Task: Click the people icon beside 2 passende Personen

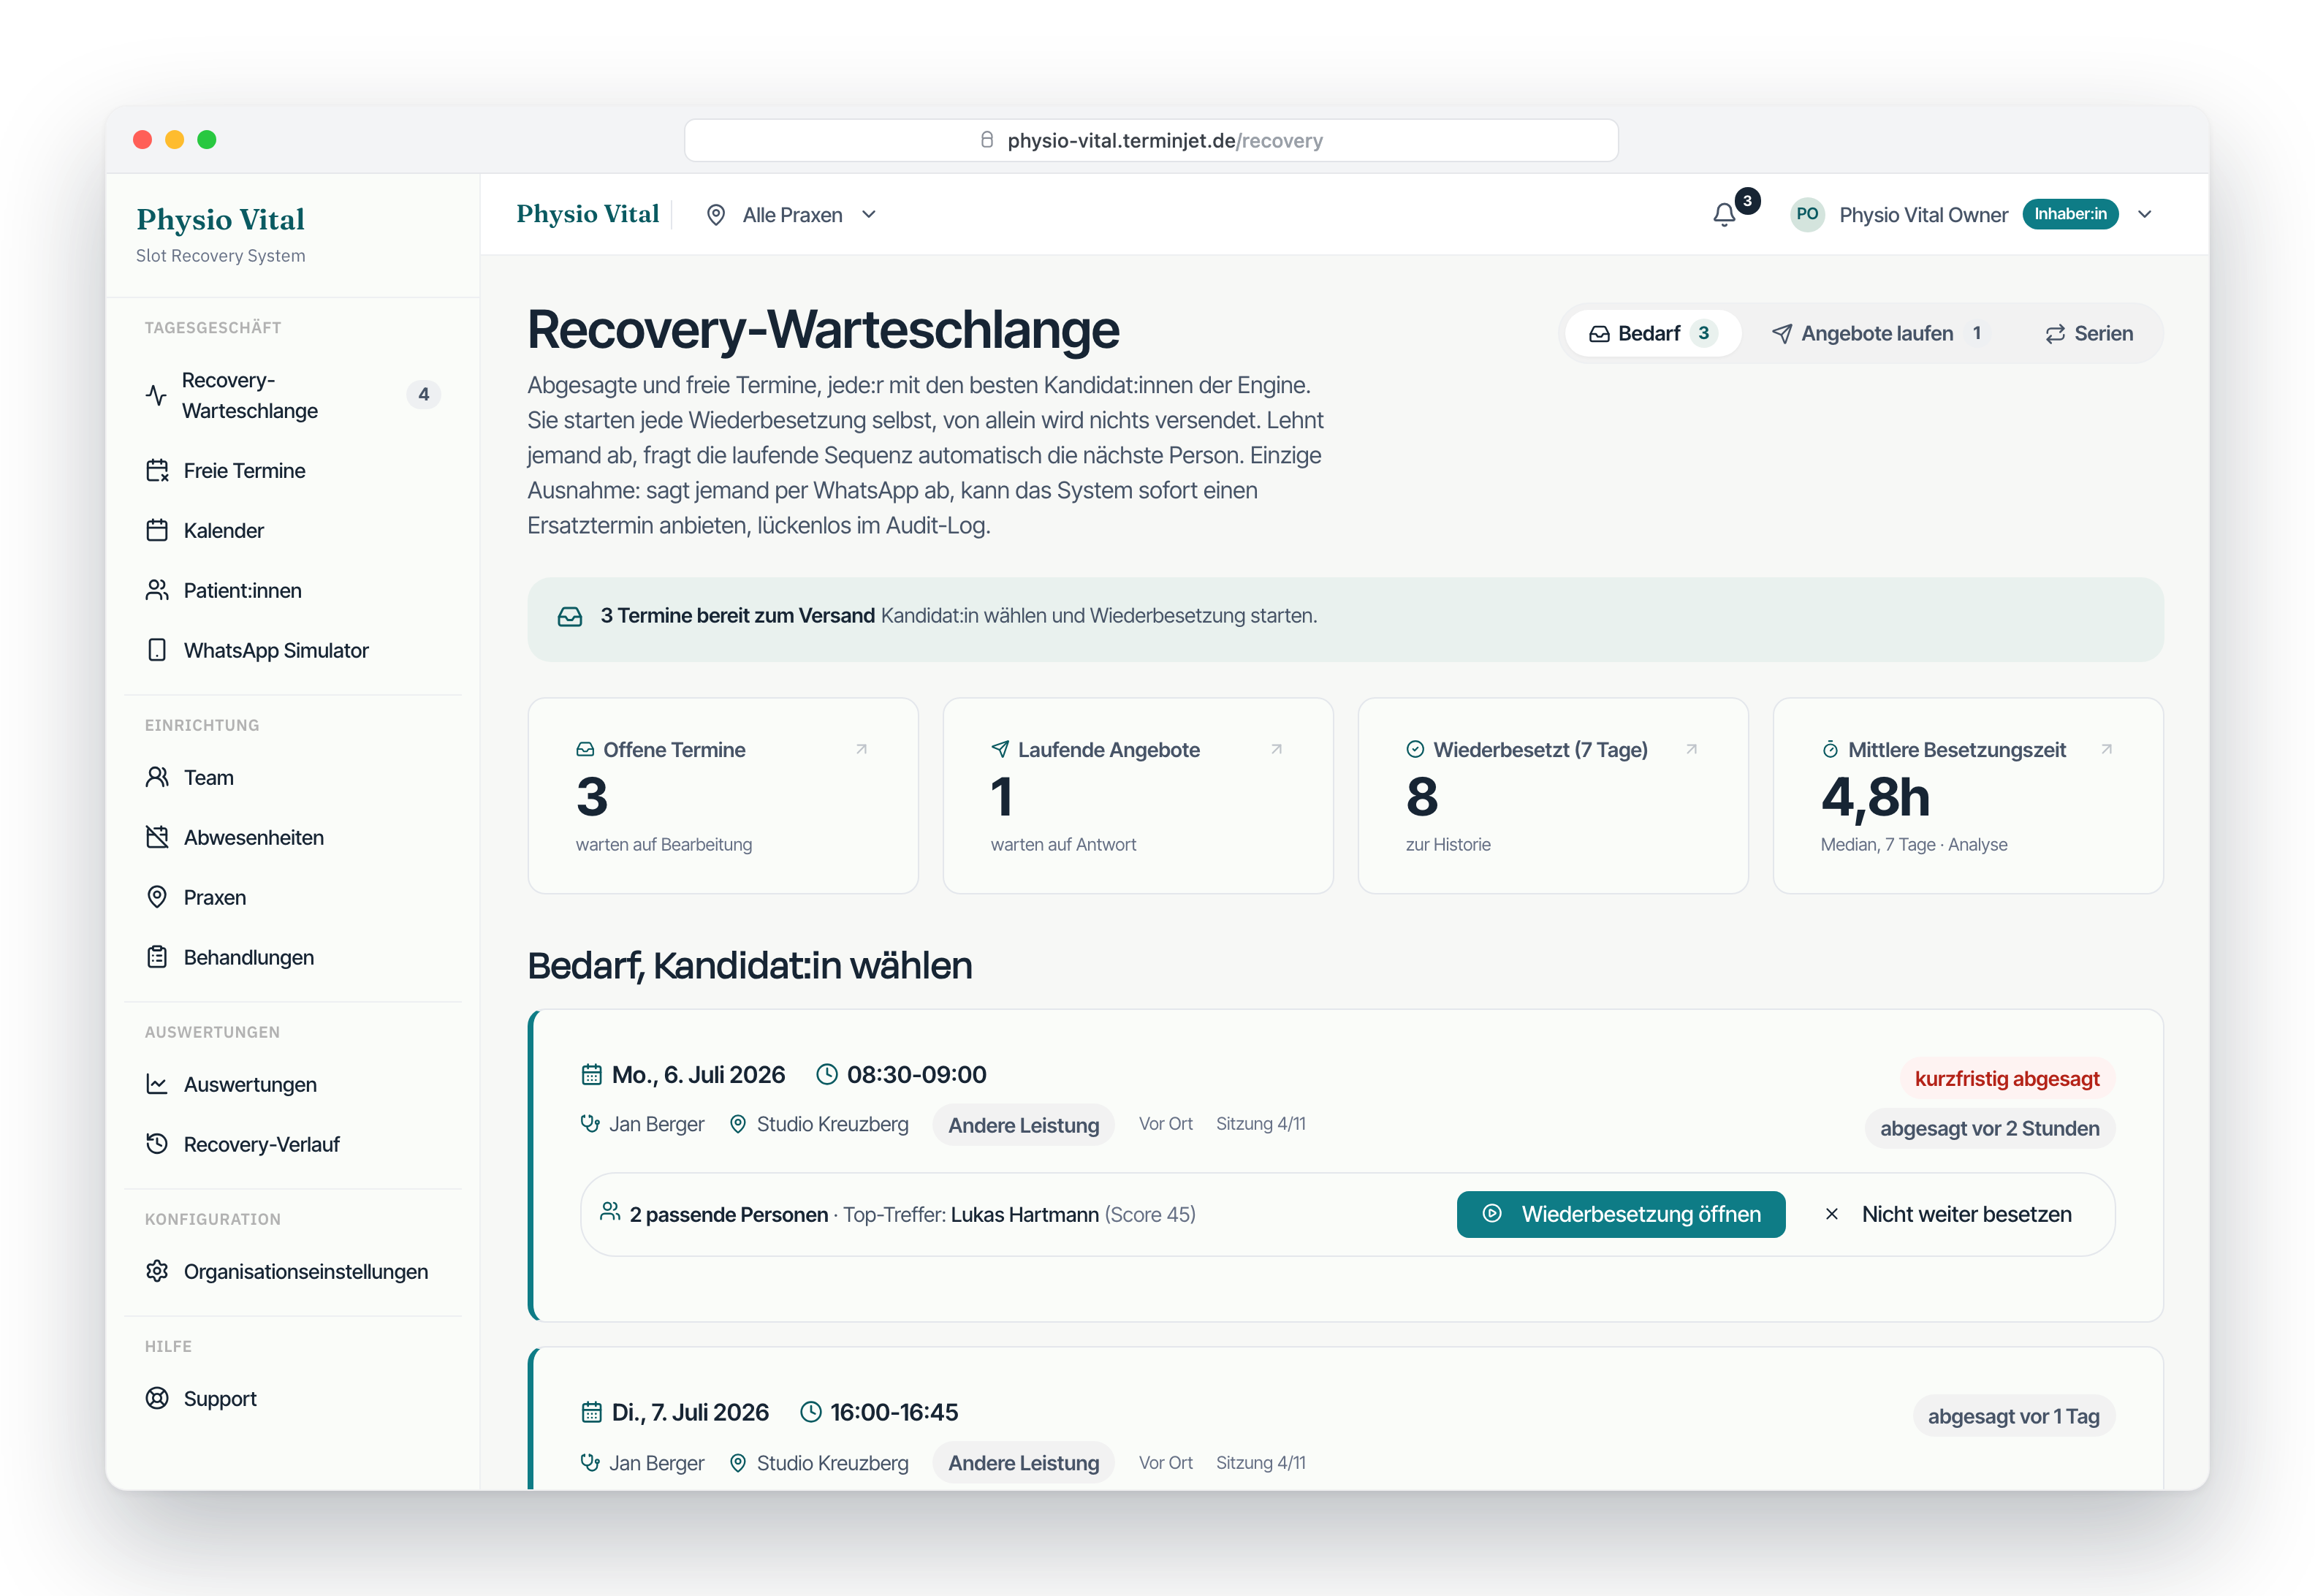Action: [x=610, y=1212]
